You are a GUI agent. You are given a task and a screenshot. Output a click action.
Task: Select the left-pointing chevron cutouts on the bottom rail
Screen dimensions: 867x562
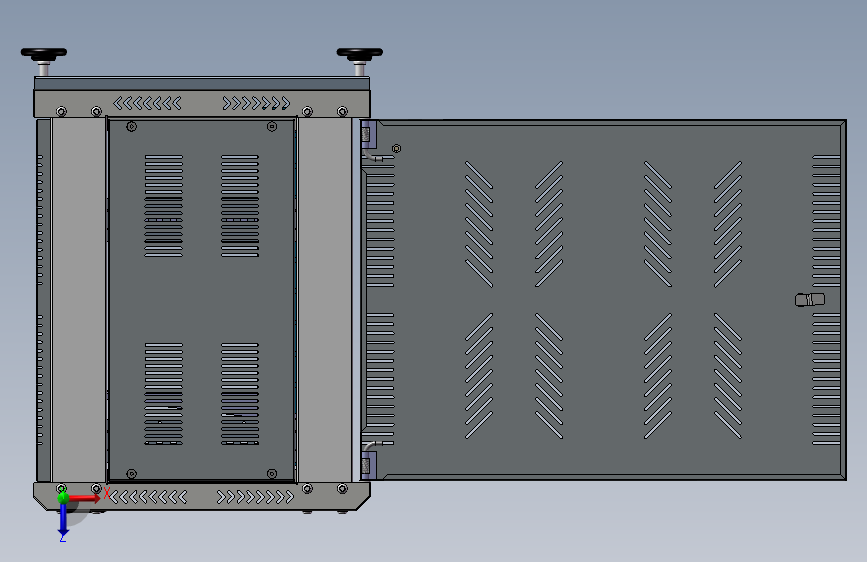(148, 497)
